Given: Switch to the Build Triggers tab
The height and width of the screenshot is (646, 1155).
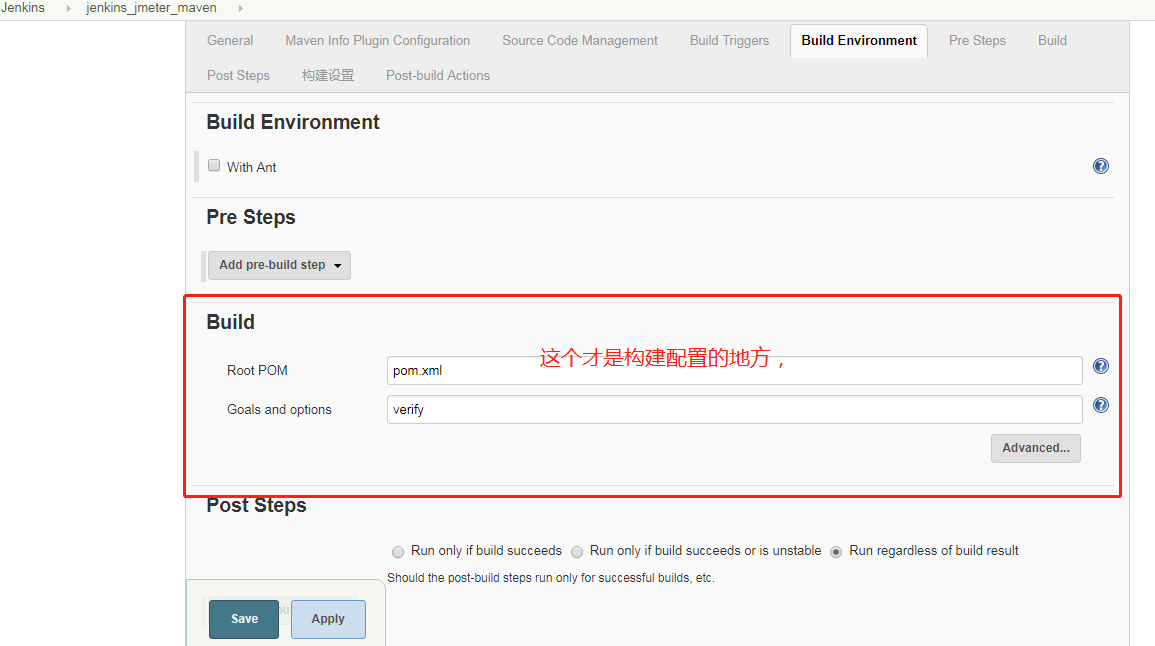Looking at the screenshot, I should tap(728, 40).
